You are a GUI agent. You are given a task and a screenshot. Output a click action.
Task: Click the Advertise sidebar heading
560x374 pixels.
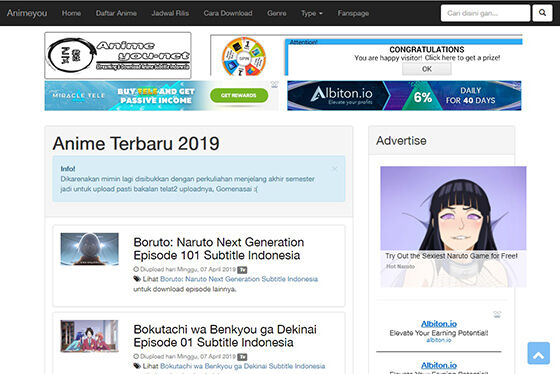coord(401,141)
